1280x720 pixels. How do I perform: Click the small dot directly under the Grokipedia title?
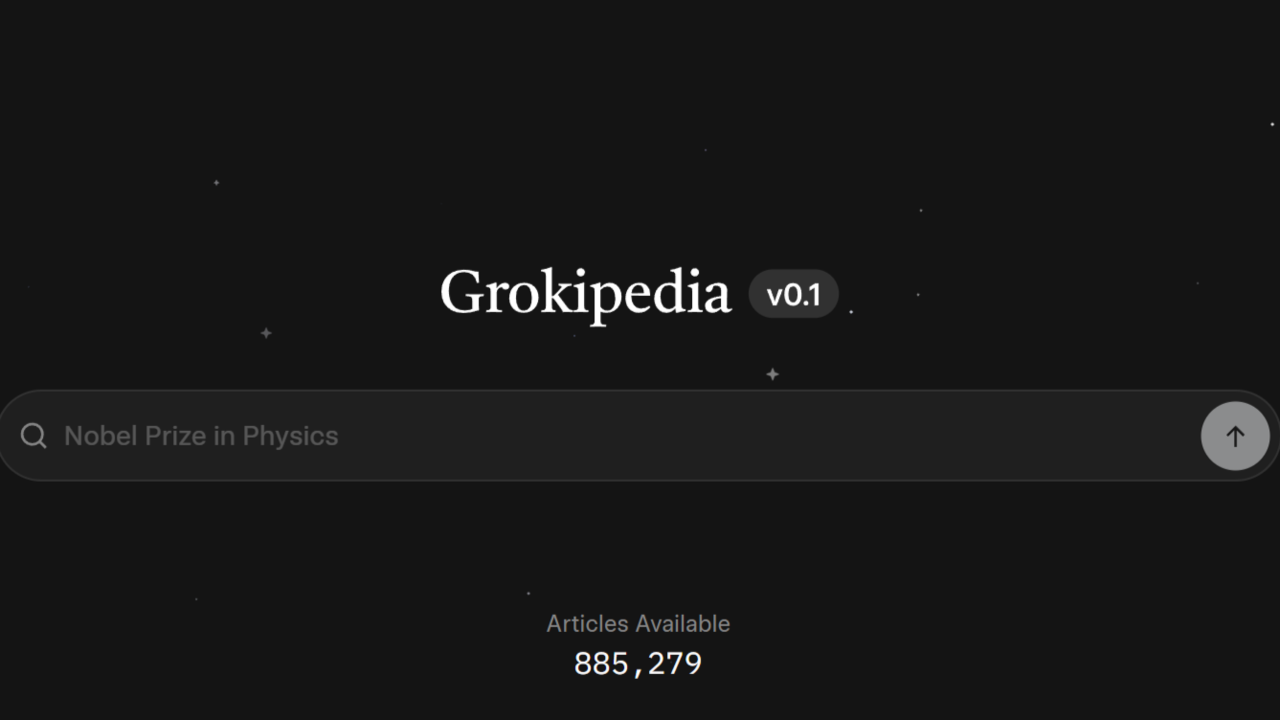click(x=574, y=336)
